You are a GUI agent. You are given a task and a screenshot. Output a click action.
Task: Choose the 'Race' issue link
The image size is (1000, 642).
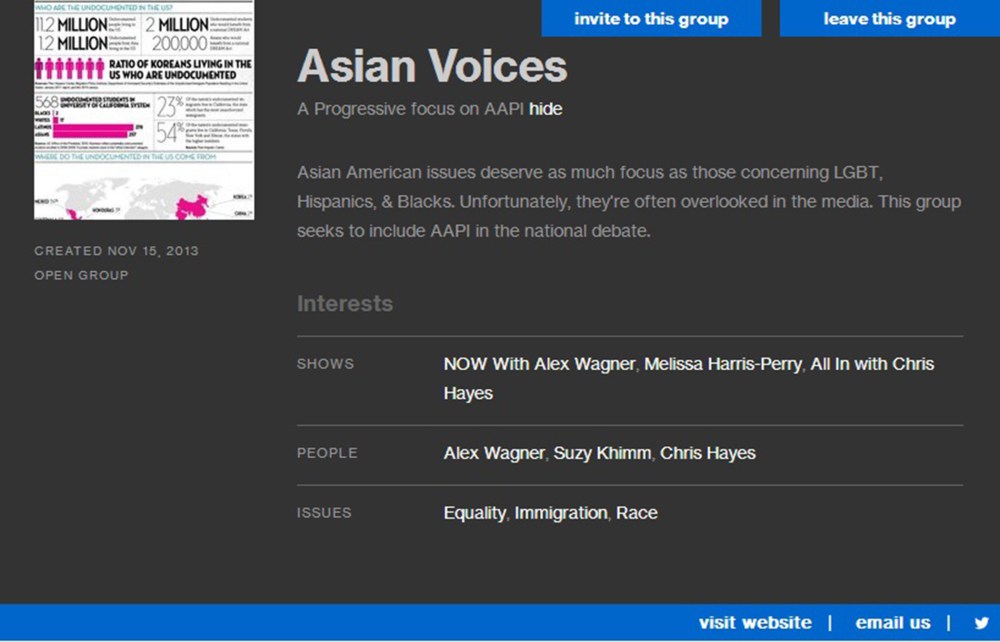[636, 513]
